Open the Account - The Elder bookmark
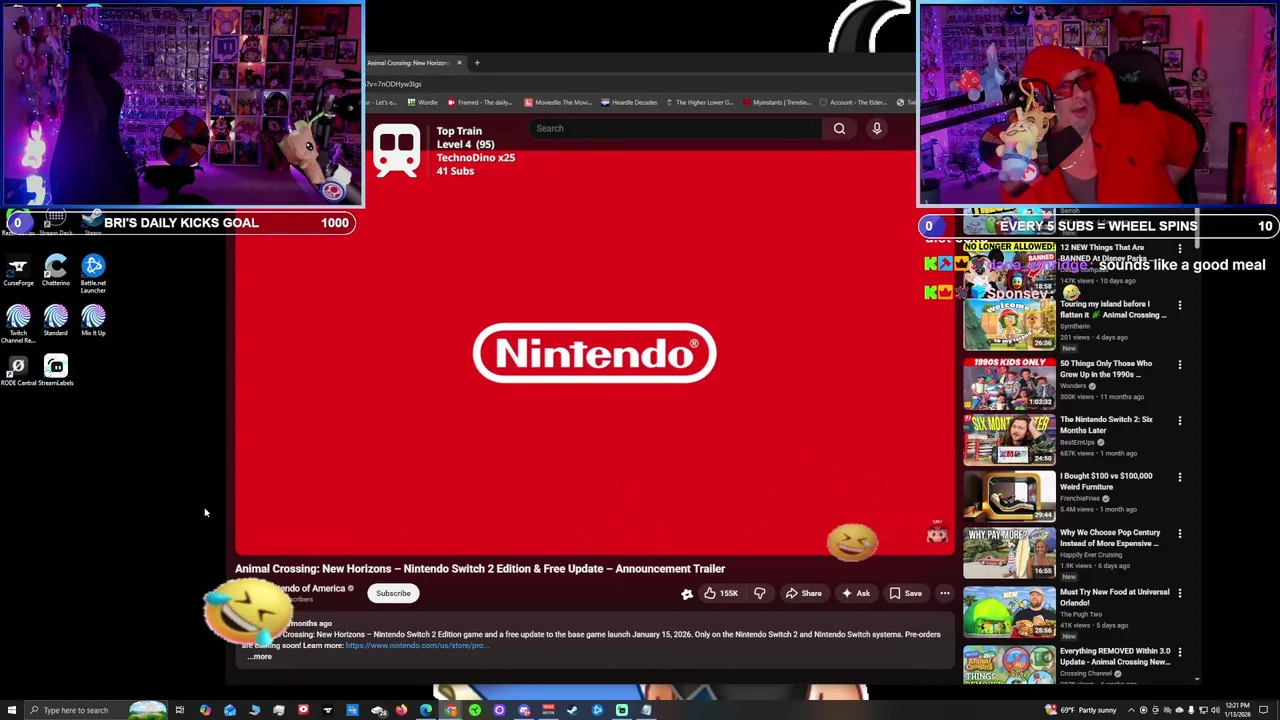This screenshot has height=720, width=1280. pyautogui.click(x=853, y=102)
